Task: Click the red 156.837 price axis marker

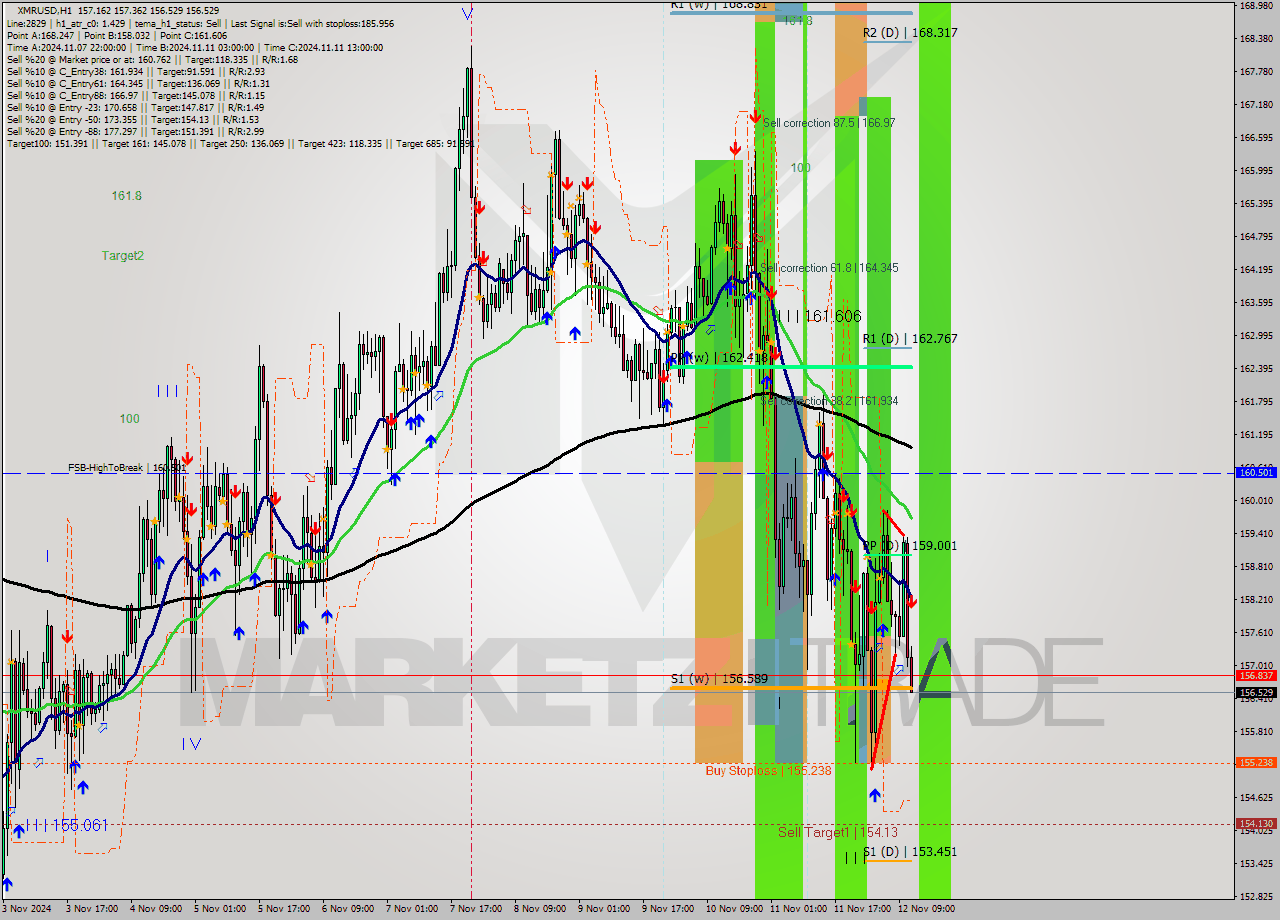Action: pyautogui.click(x=1256, y=675)
